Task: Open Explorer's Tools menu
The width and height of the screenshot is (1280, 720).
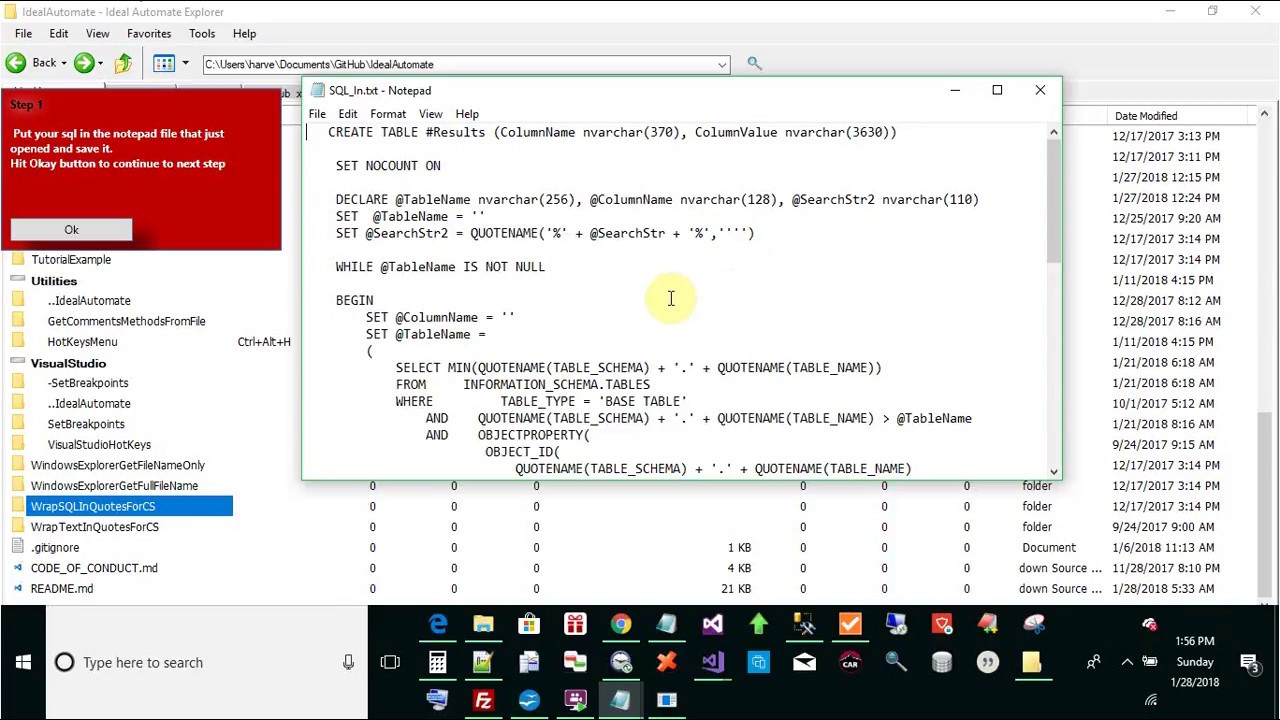Action: tap(202, 34)
